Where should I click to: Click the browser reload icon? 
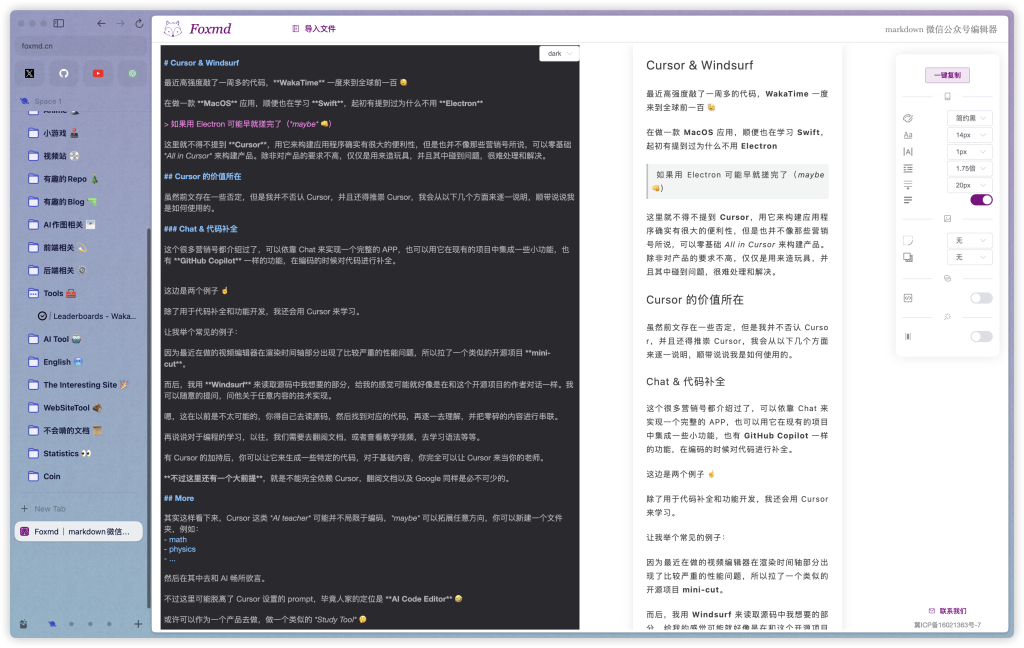tap(139, 23)
